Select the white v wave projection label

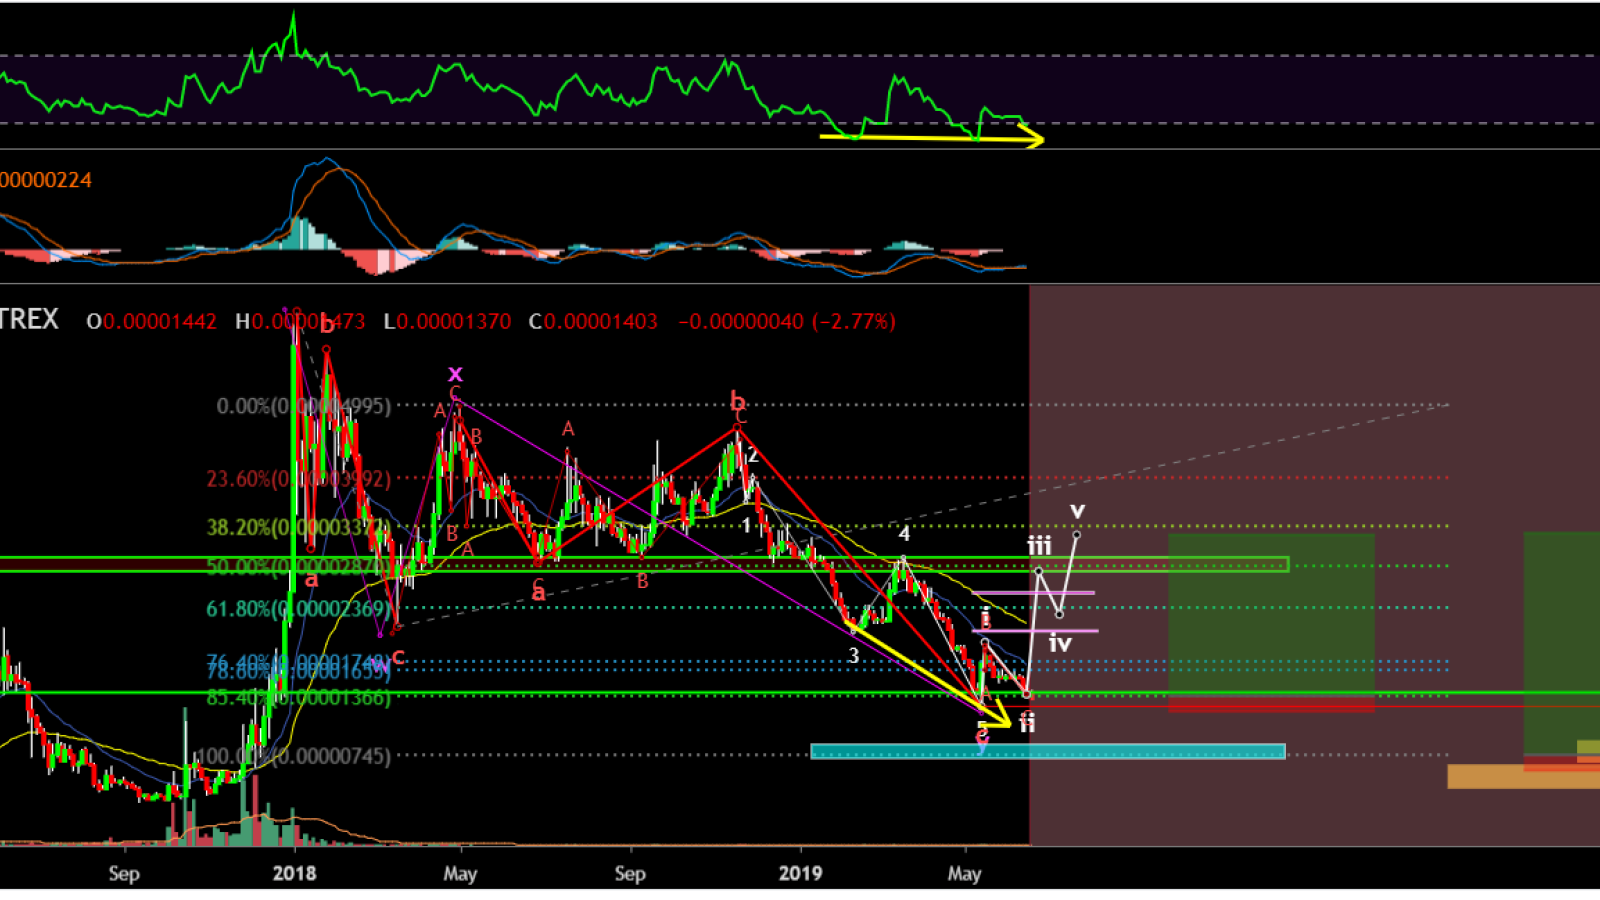pyautogui.click(x=1077, y=511)
